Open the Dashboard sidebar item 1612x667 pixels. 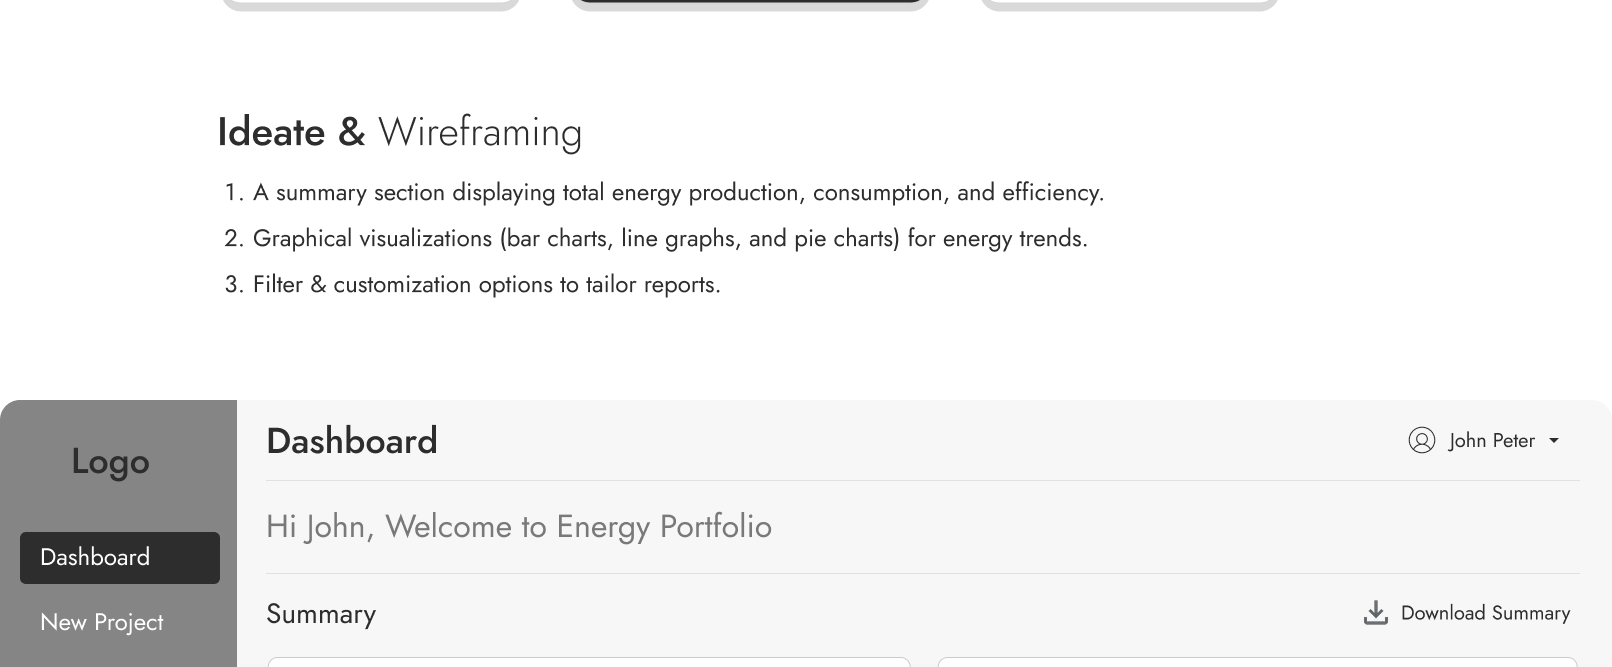click(x=120, y=557)
